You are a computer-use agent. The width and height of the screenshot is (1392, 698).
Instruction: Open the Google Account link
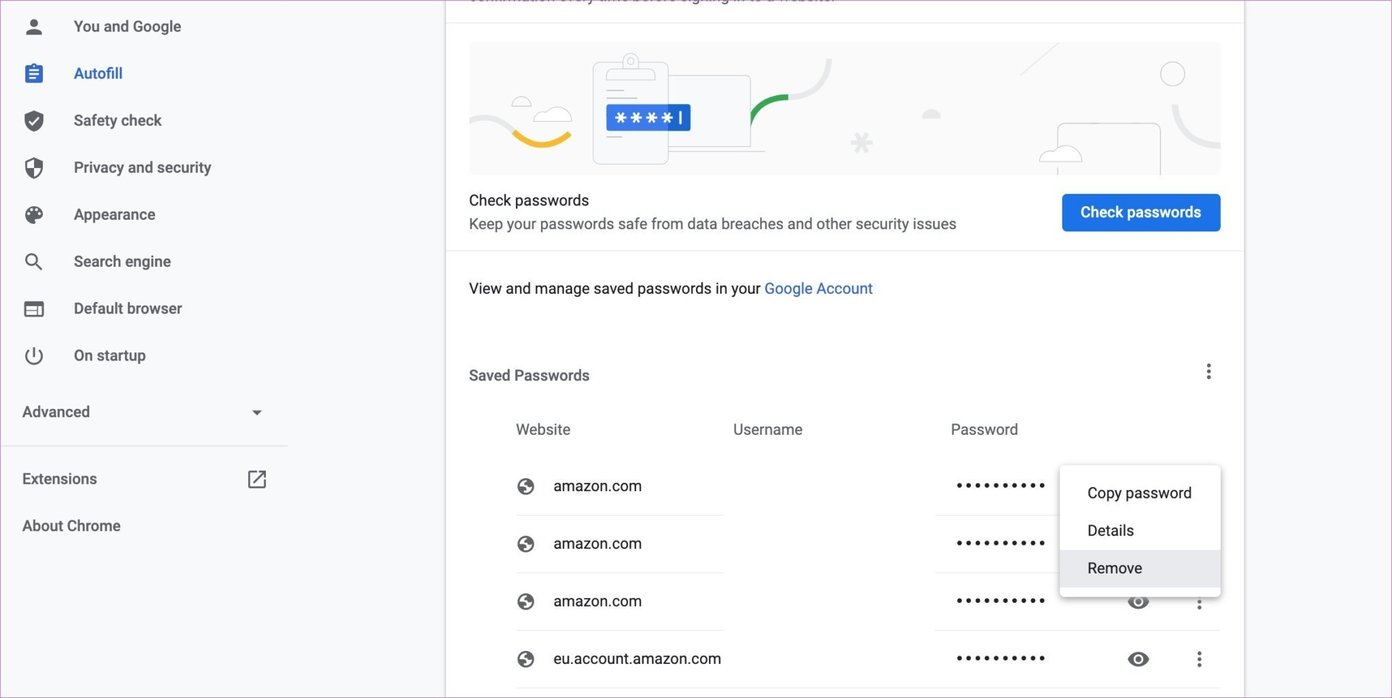(x=818, y=289)
